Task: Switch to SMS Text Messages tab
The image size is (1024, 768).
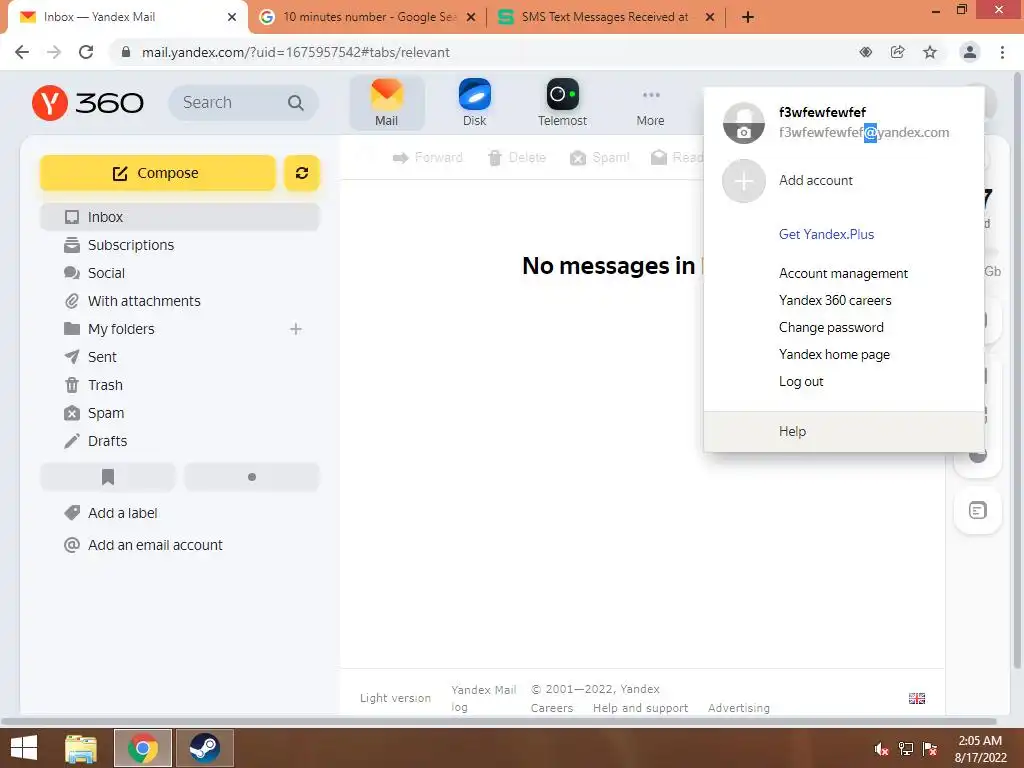Action: (x=605, y=17)
